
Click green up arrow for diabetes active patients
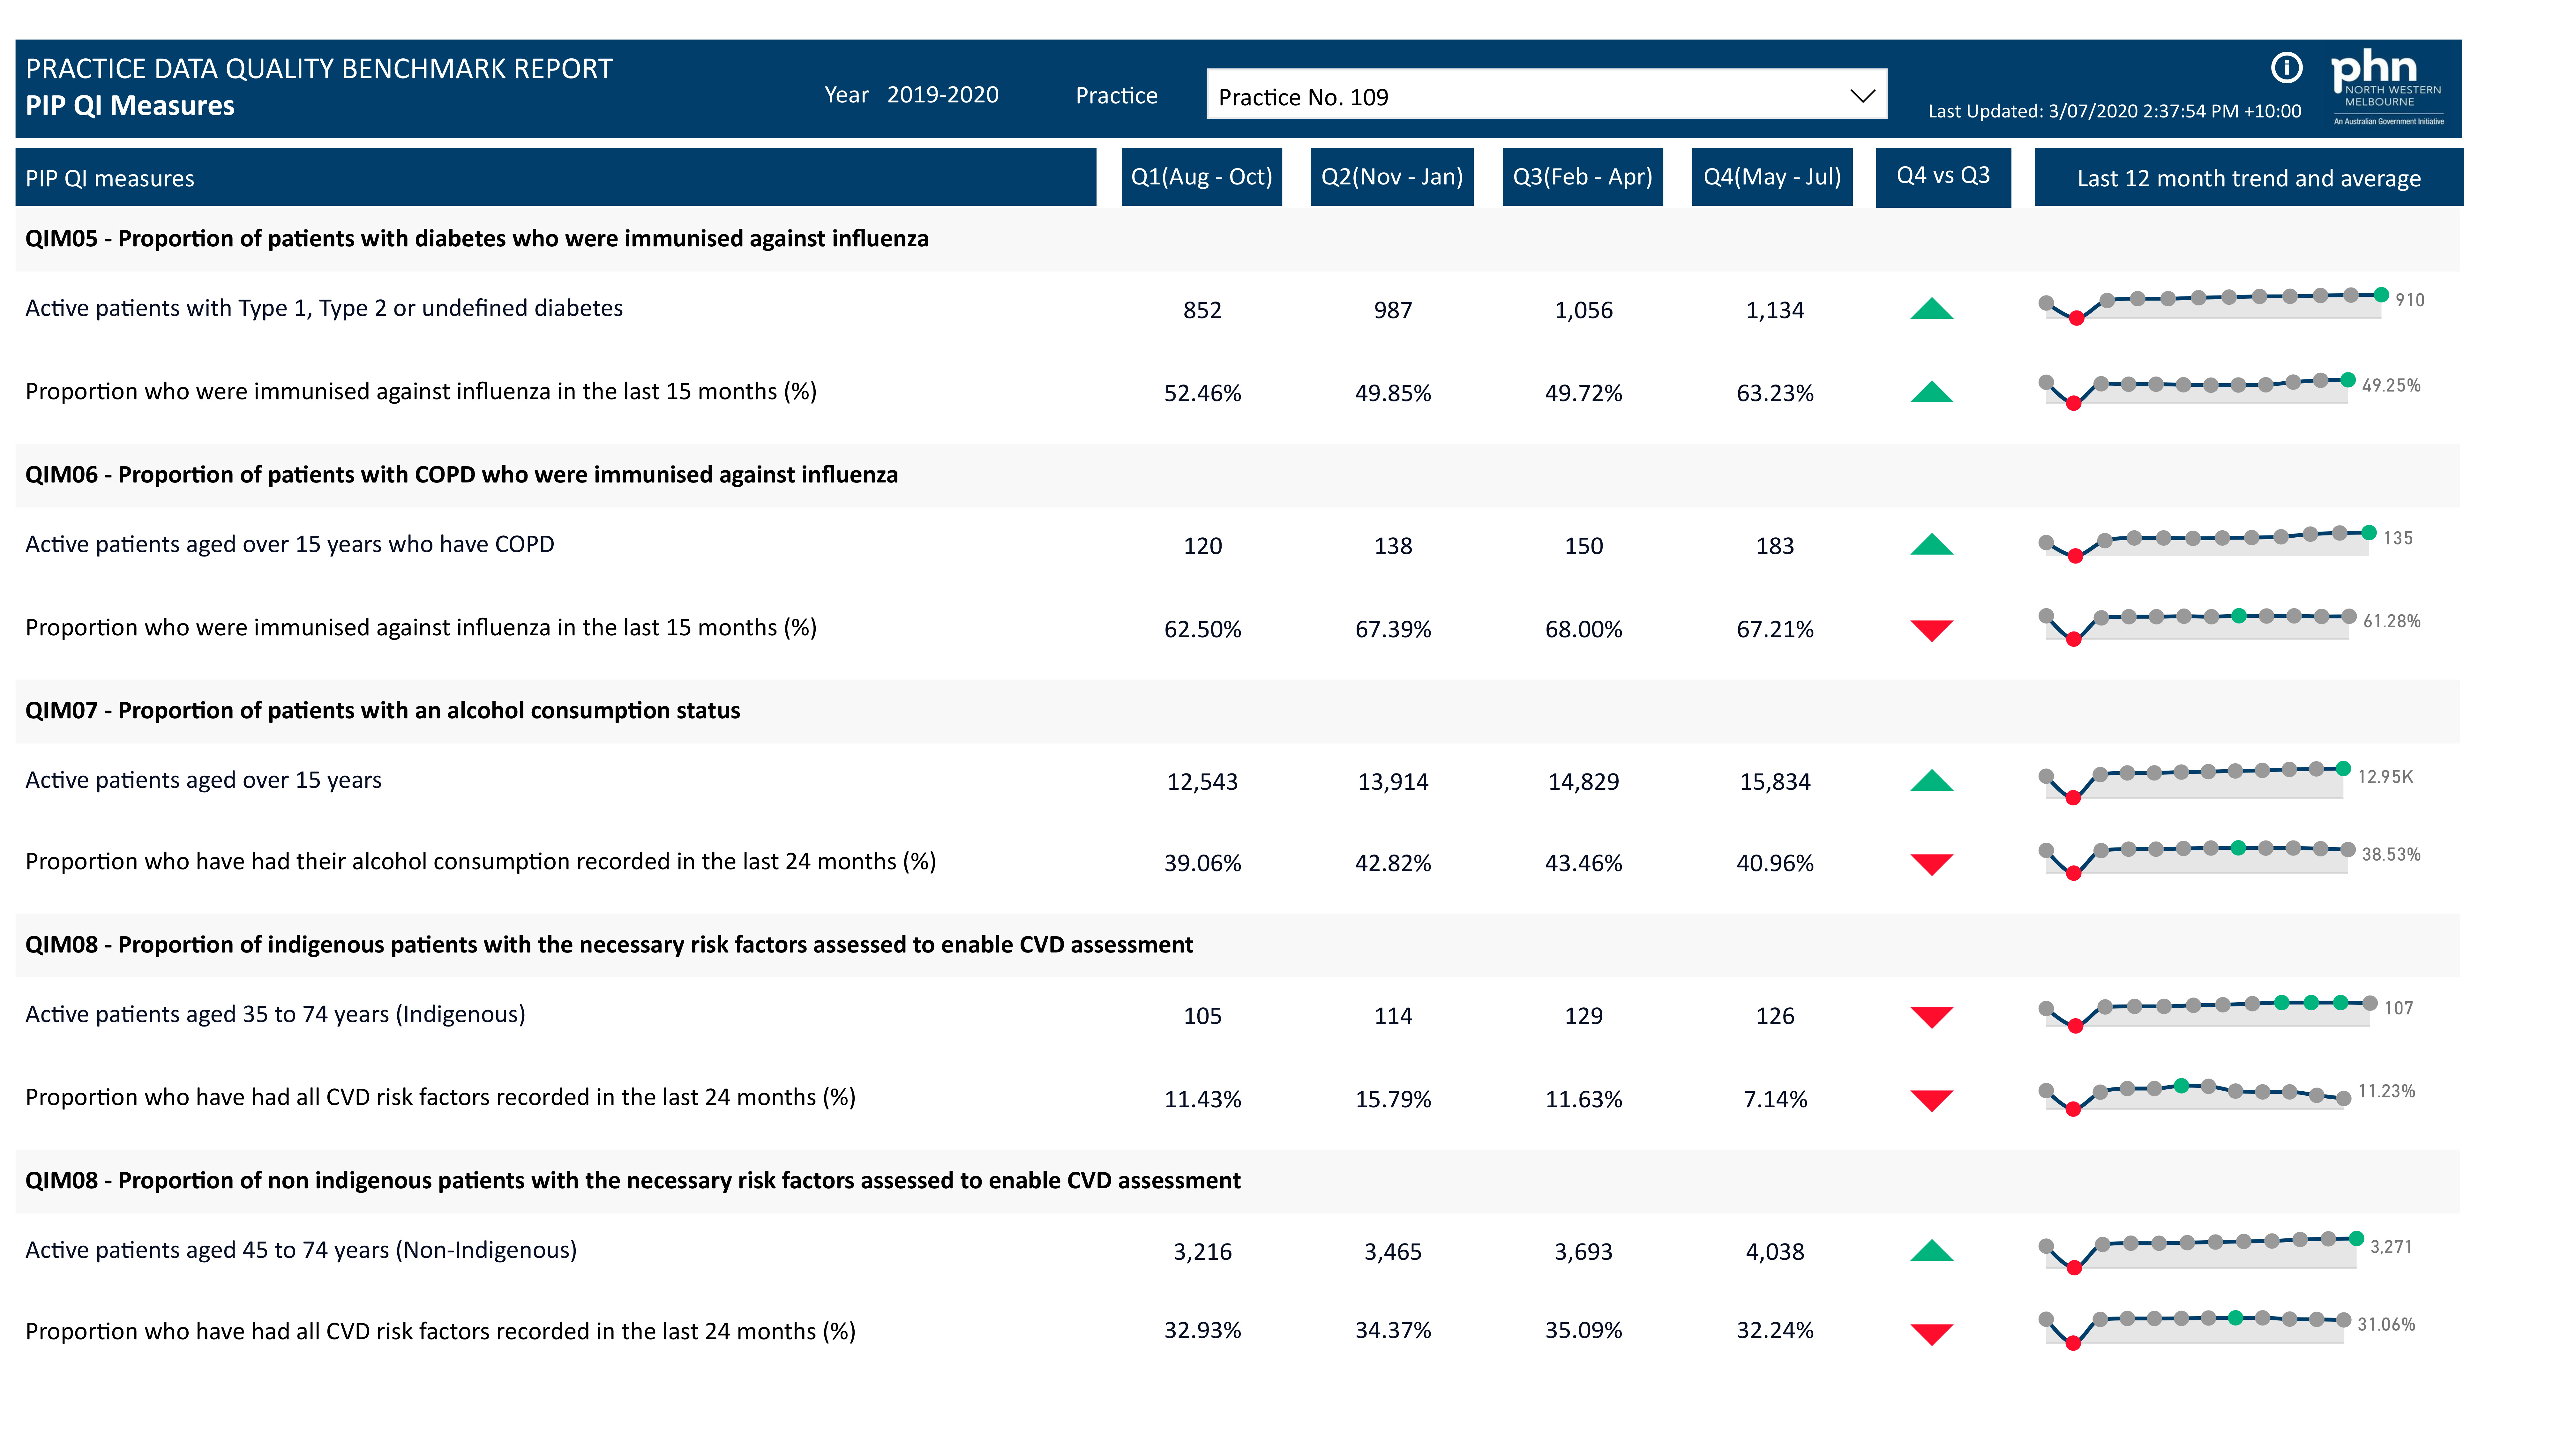(1931, 309)
